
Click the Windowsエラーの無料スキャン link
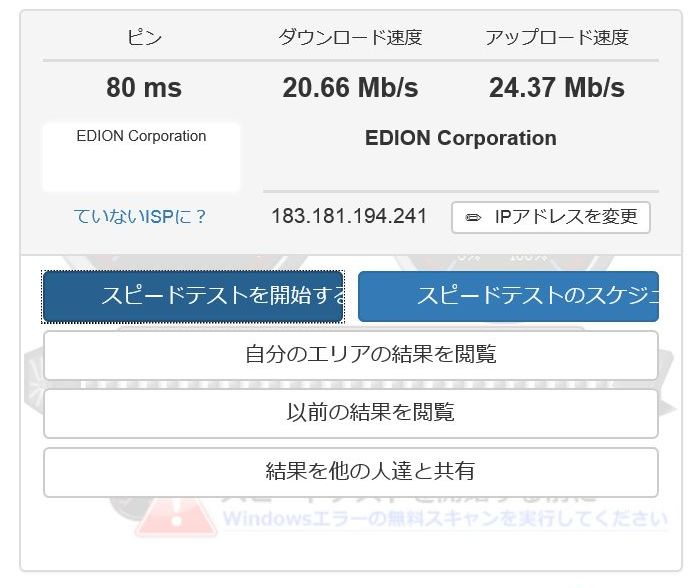(444, 519)
